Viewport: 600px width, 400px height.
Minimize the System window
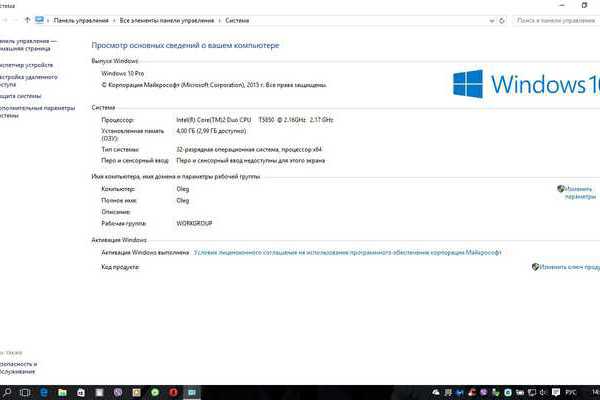562,5
